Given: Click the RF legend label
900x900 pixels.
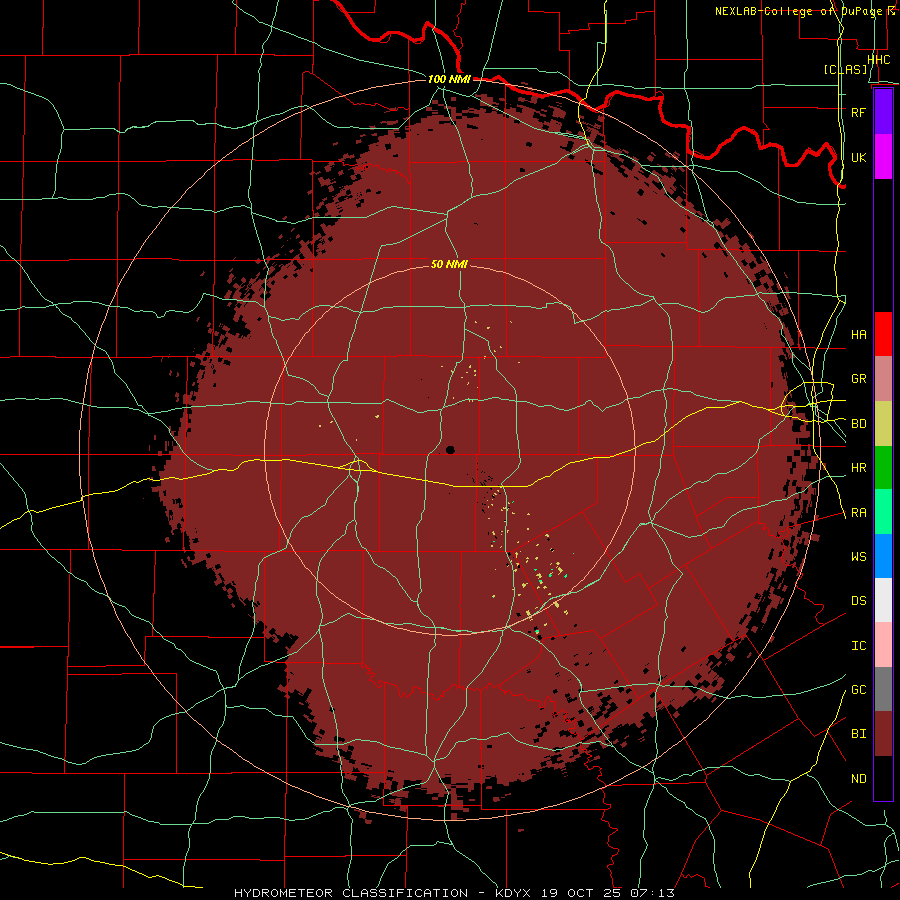Looking at the screenshot, I should tap(858, 112).
